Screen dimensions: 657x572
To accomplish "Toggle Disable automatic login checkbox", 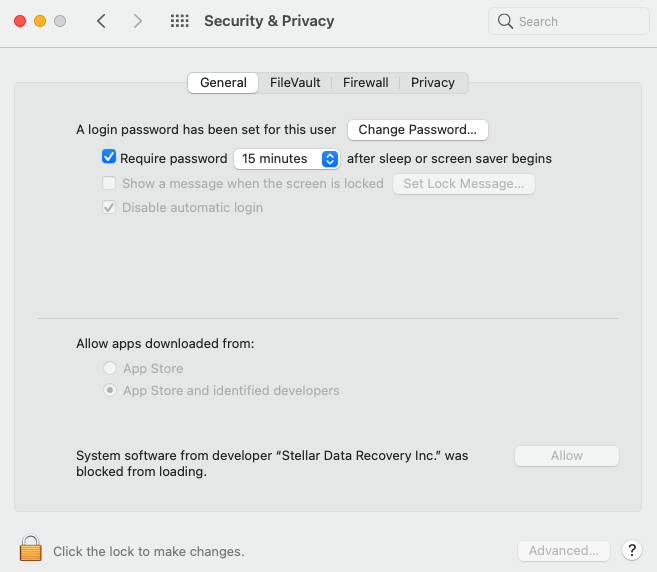I will (x=109, y=208).
